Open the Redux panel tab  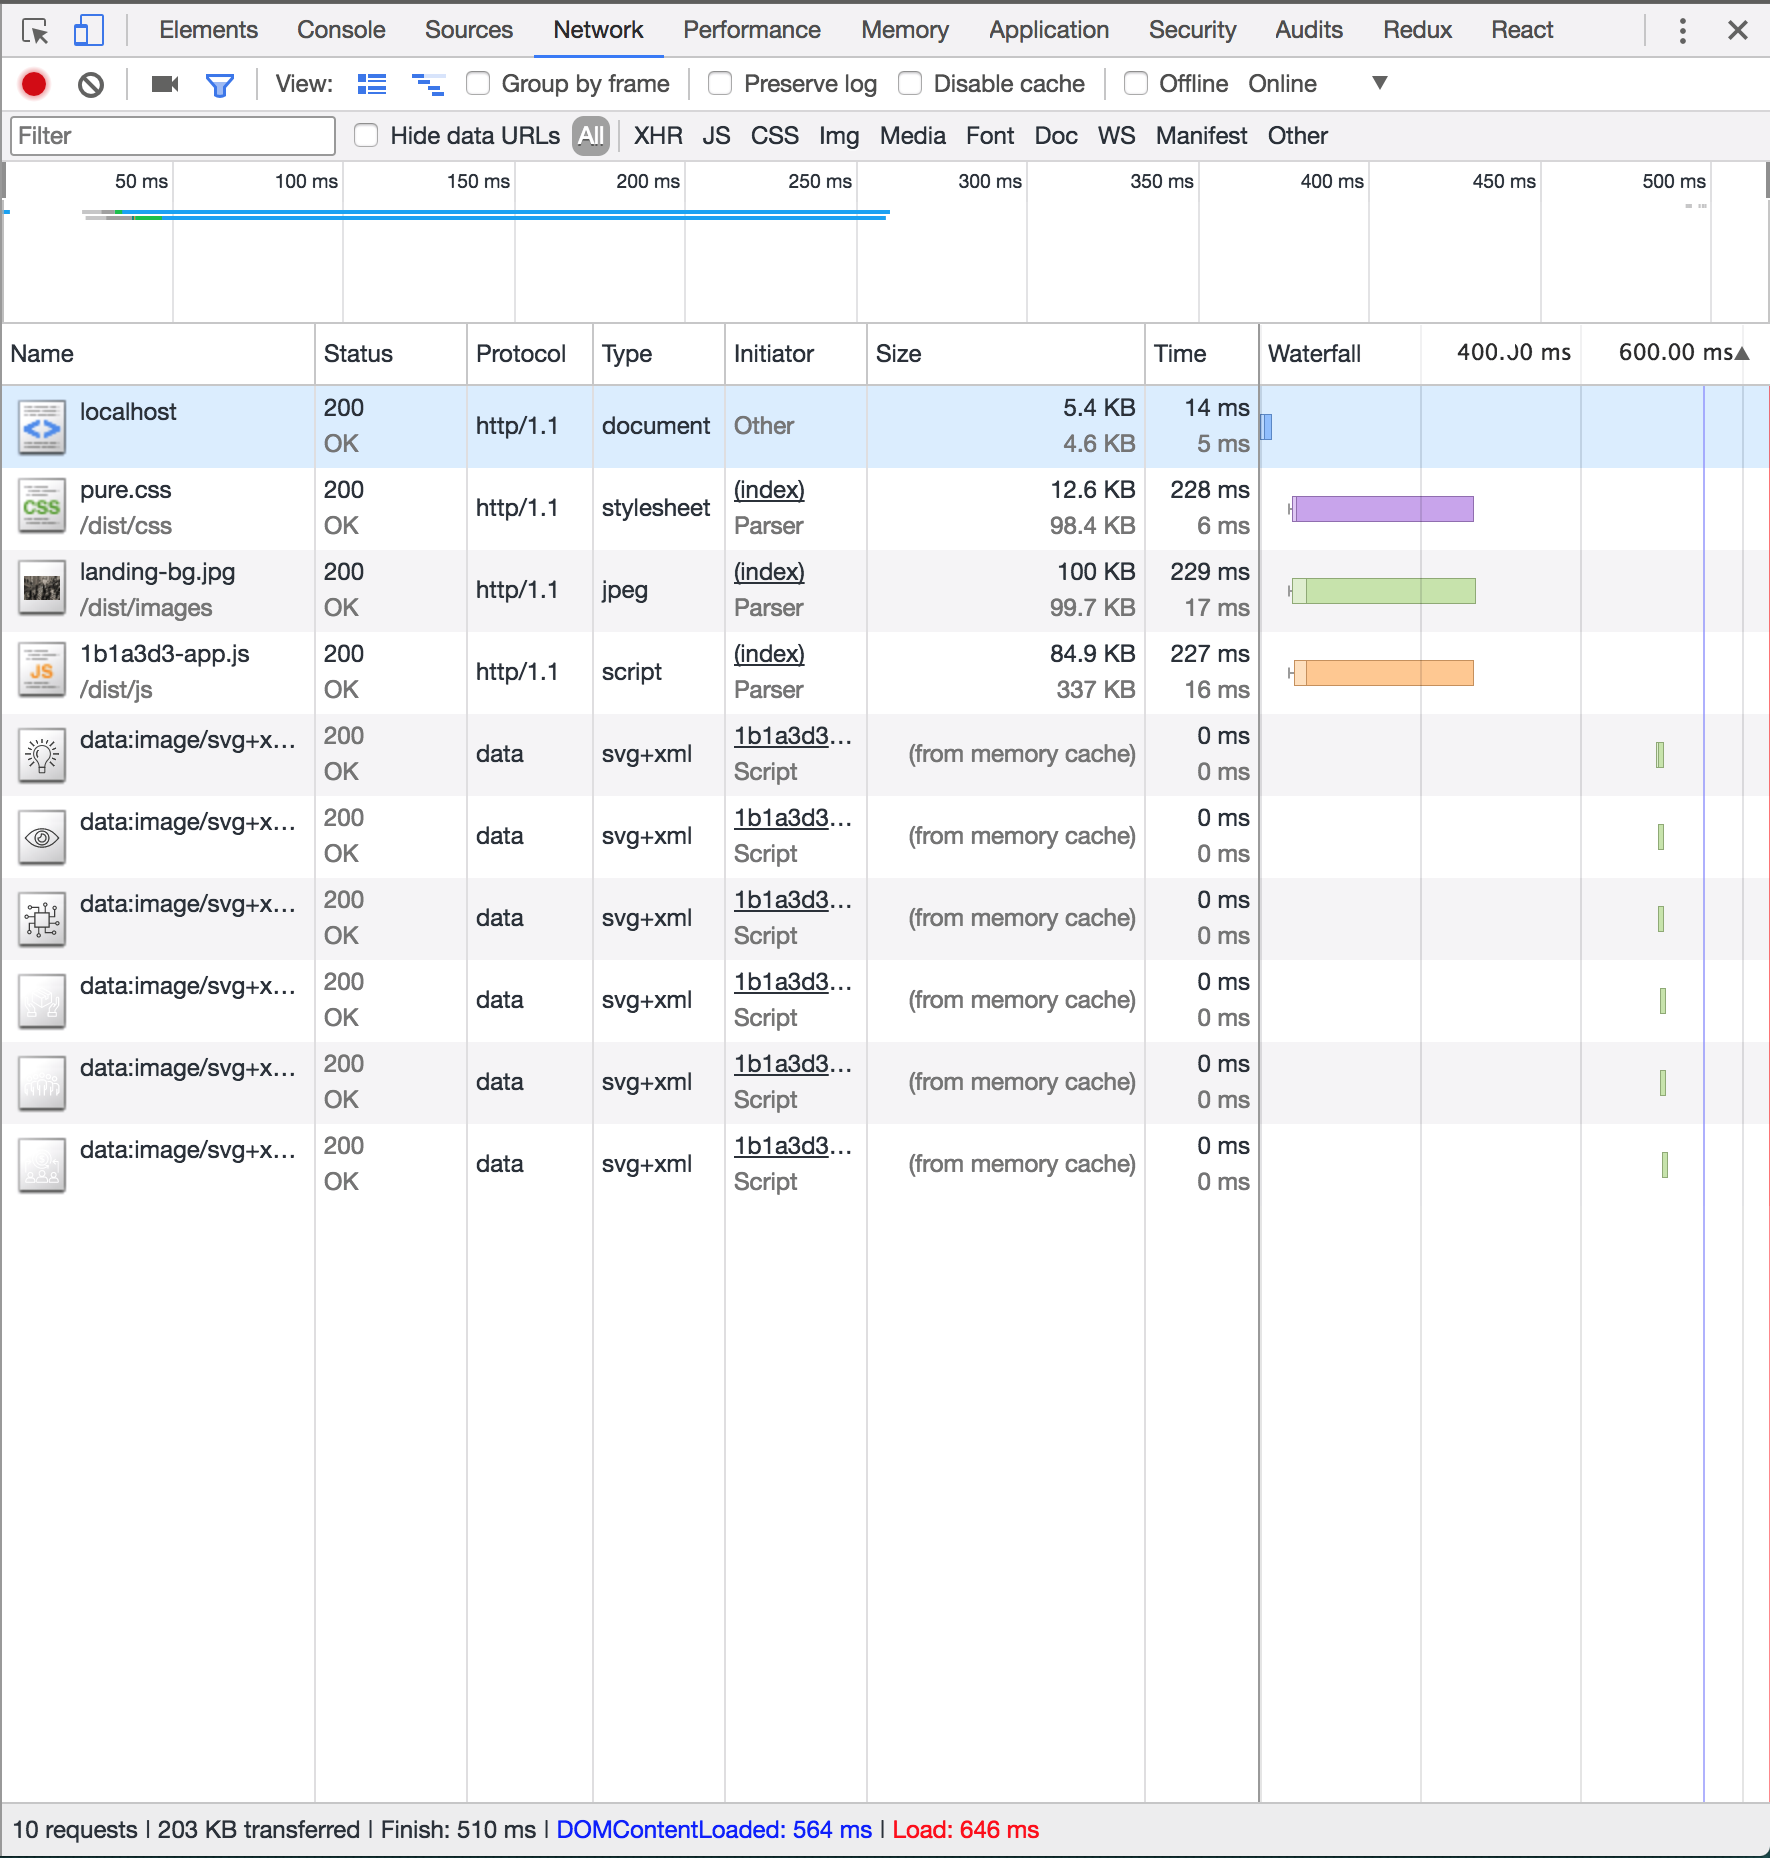1417,30
